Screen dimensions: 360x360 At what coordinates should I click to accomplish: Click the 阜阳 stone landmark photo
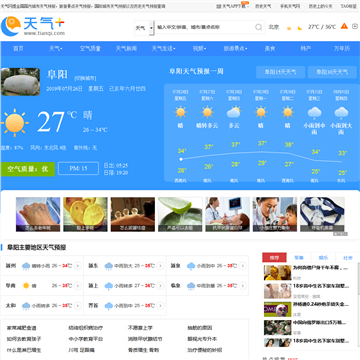pyautogui.click(x=20, y=82)
